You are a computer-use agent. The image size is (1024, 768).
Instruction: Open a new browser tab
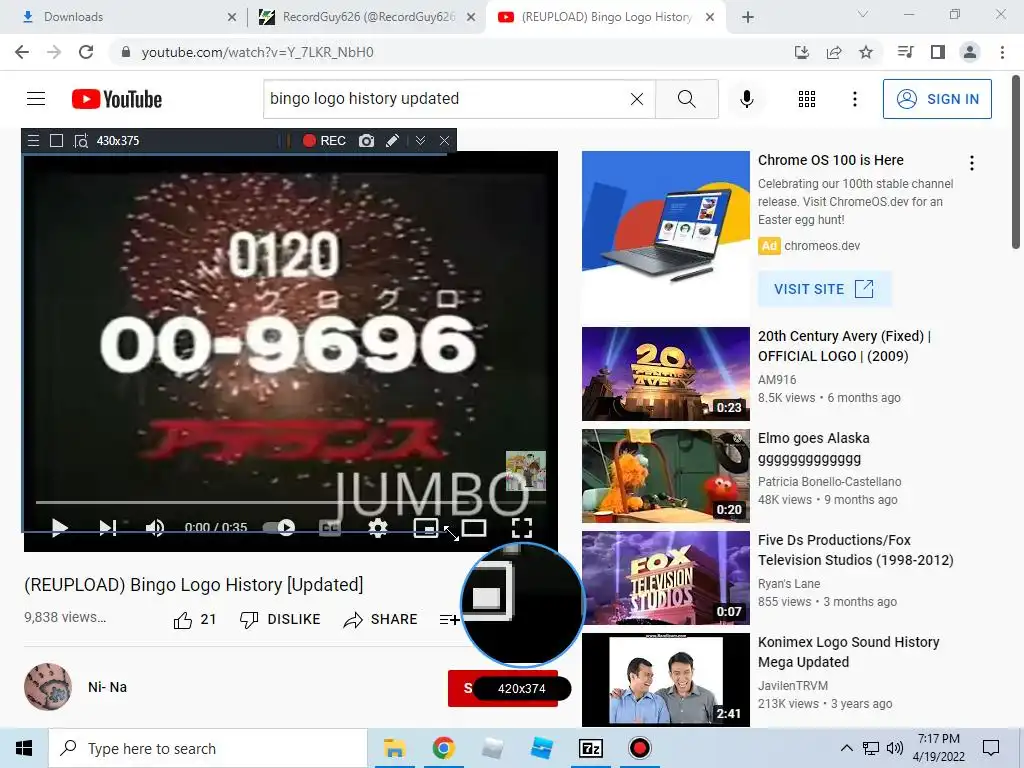tap(748, 17)
